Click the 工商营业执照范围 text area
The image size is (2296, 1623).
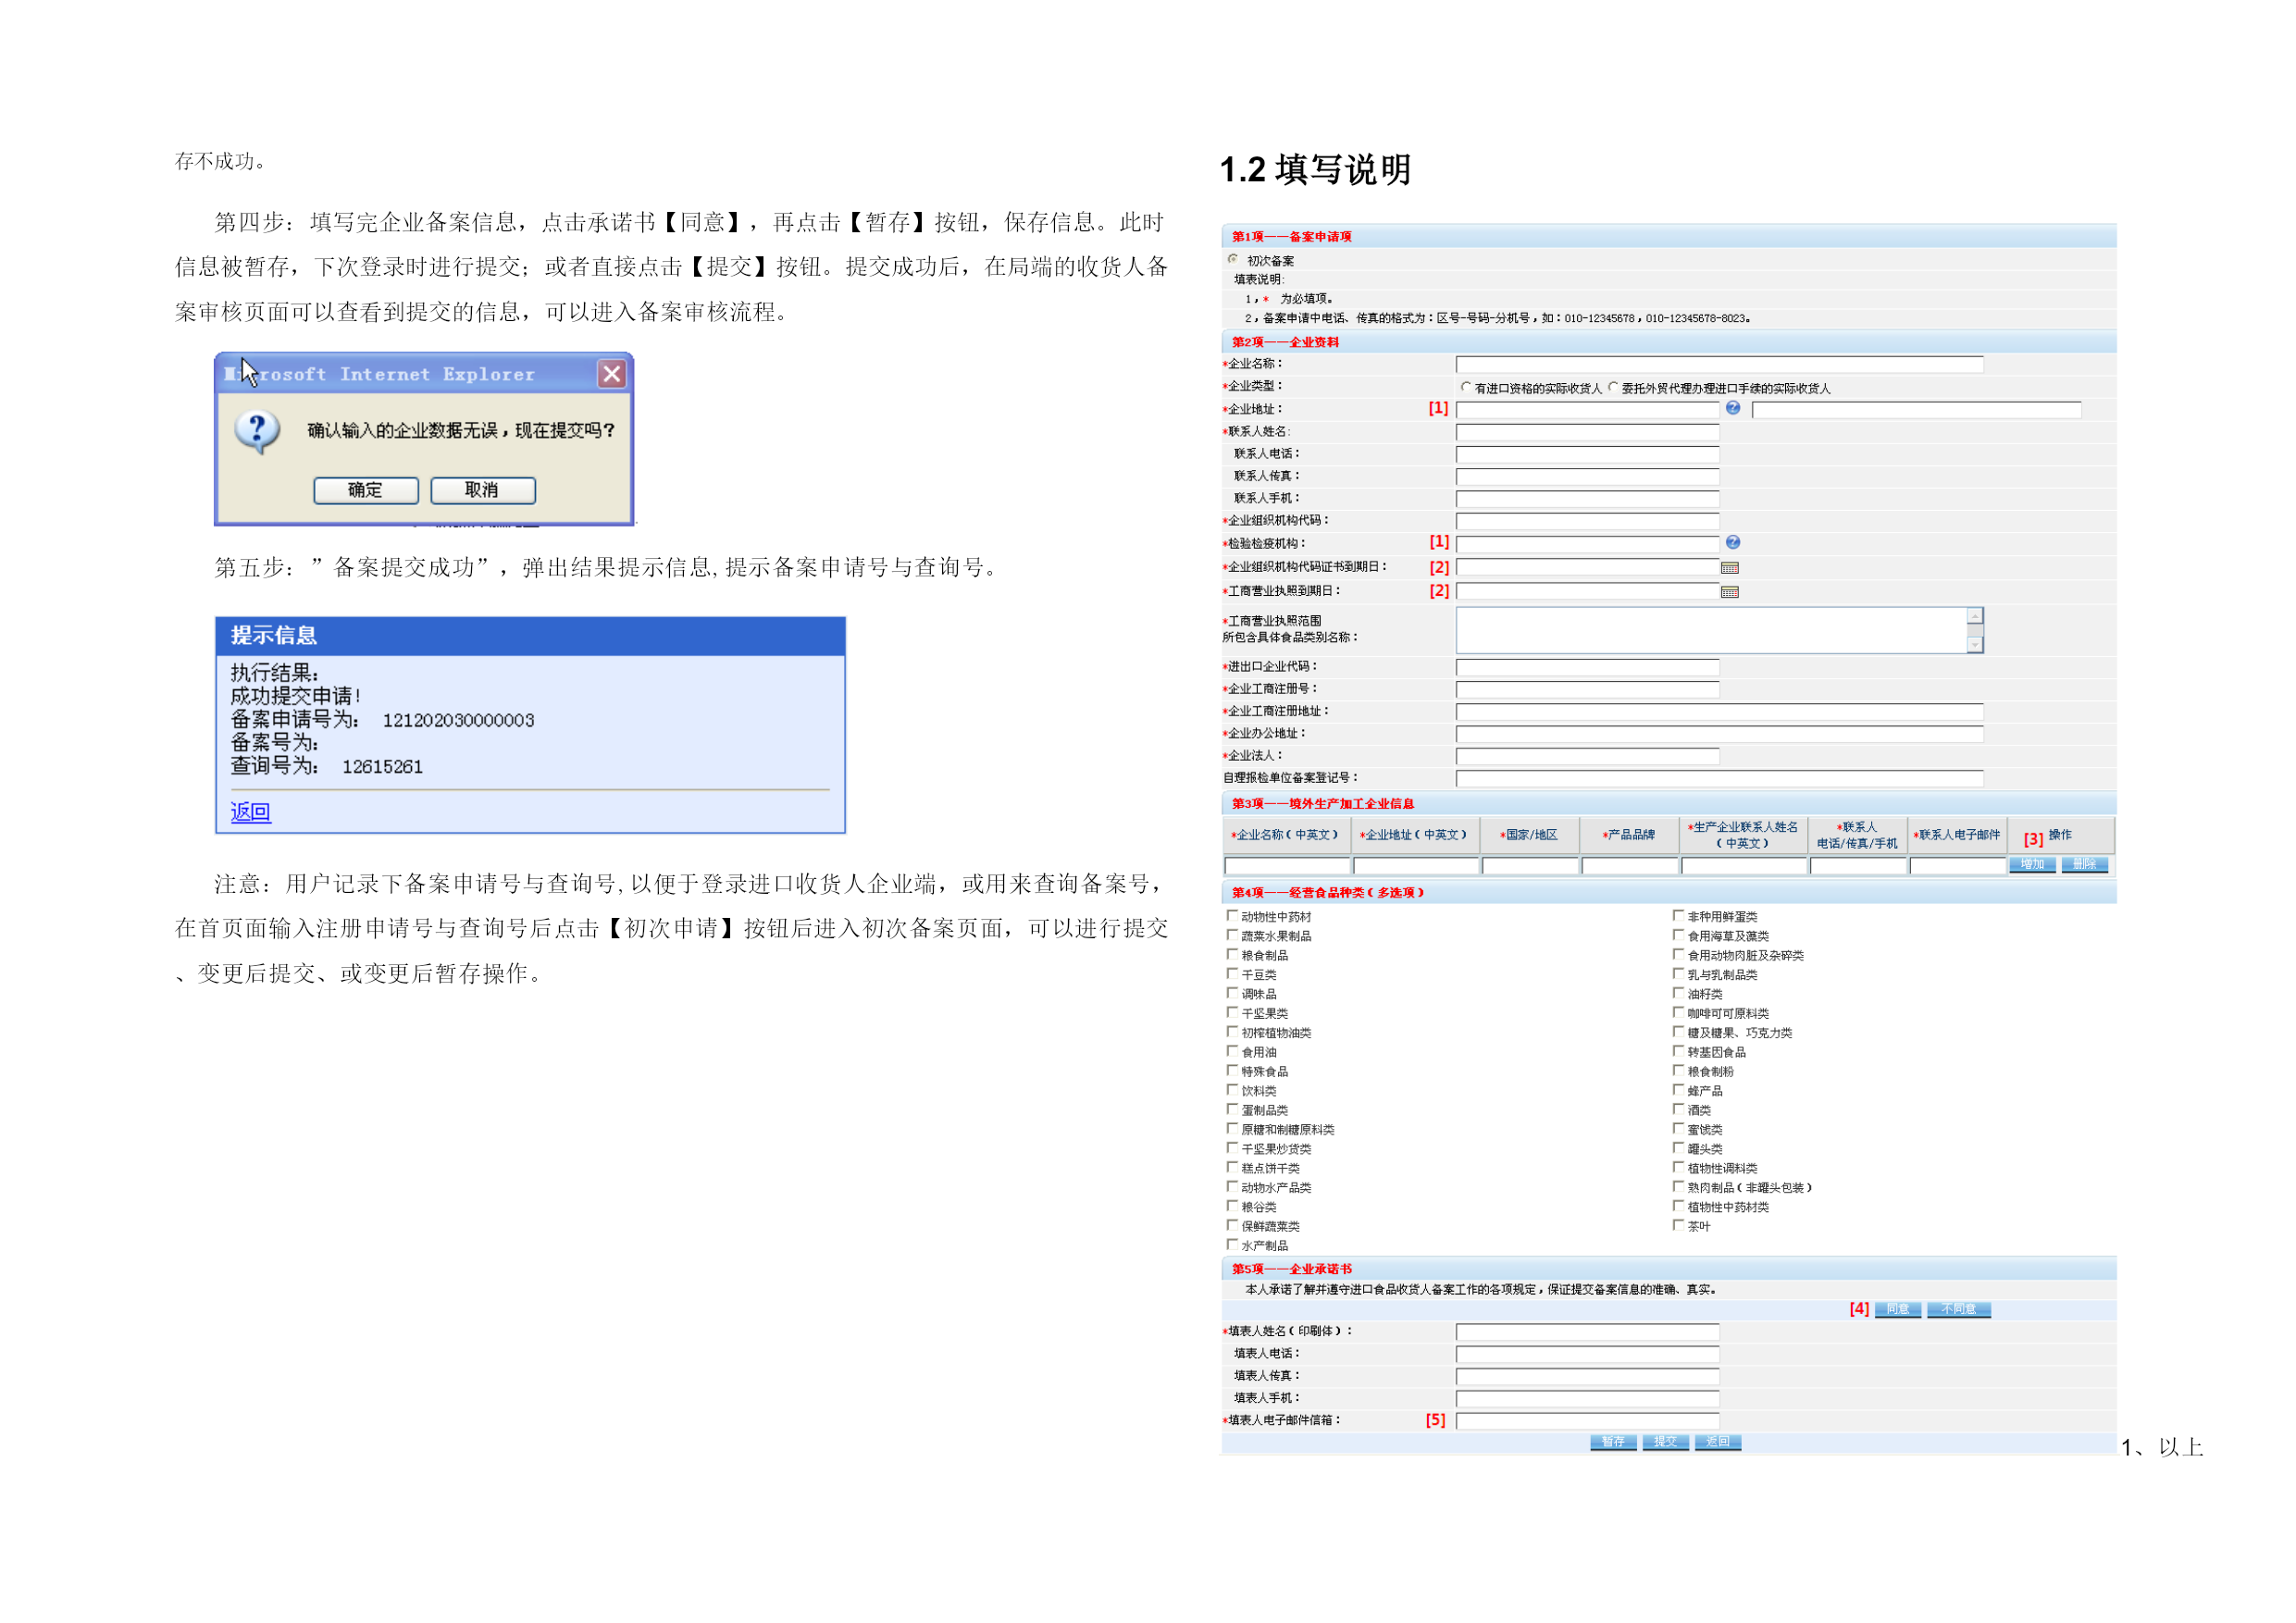1719,630
